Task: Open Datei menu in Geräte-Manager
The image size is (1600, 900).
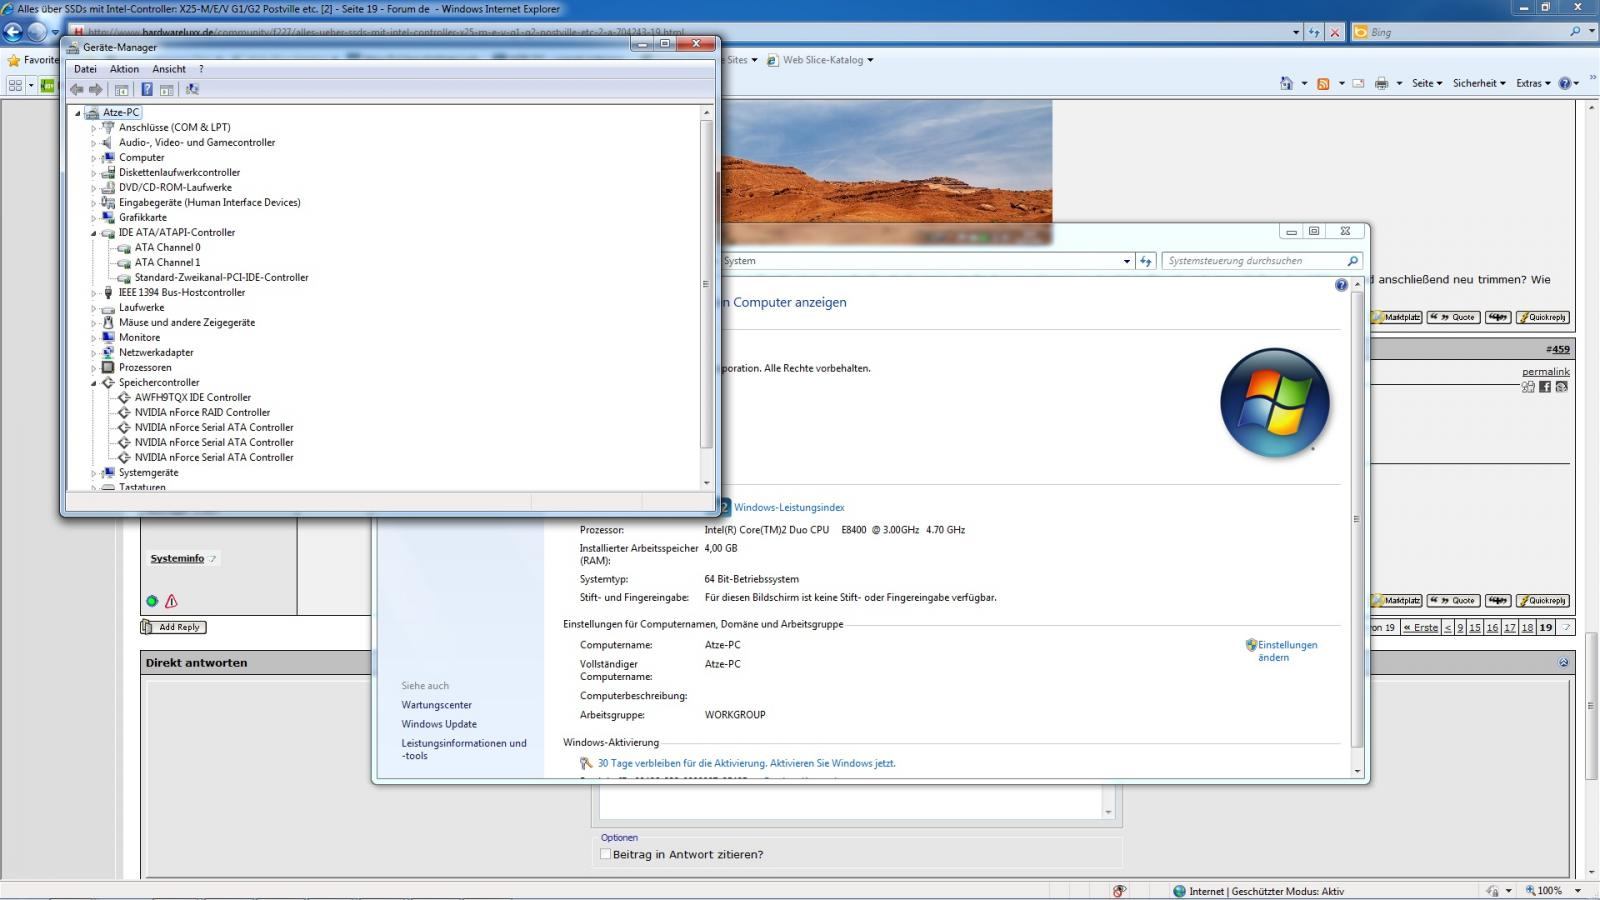Action: [x=85, y=69]
